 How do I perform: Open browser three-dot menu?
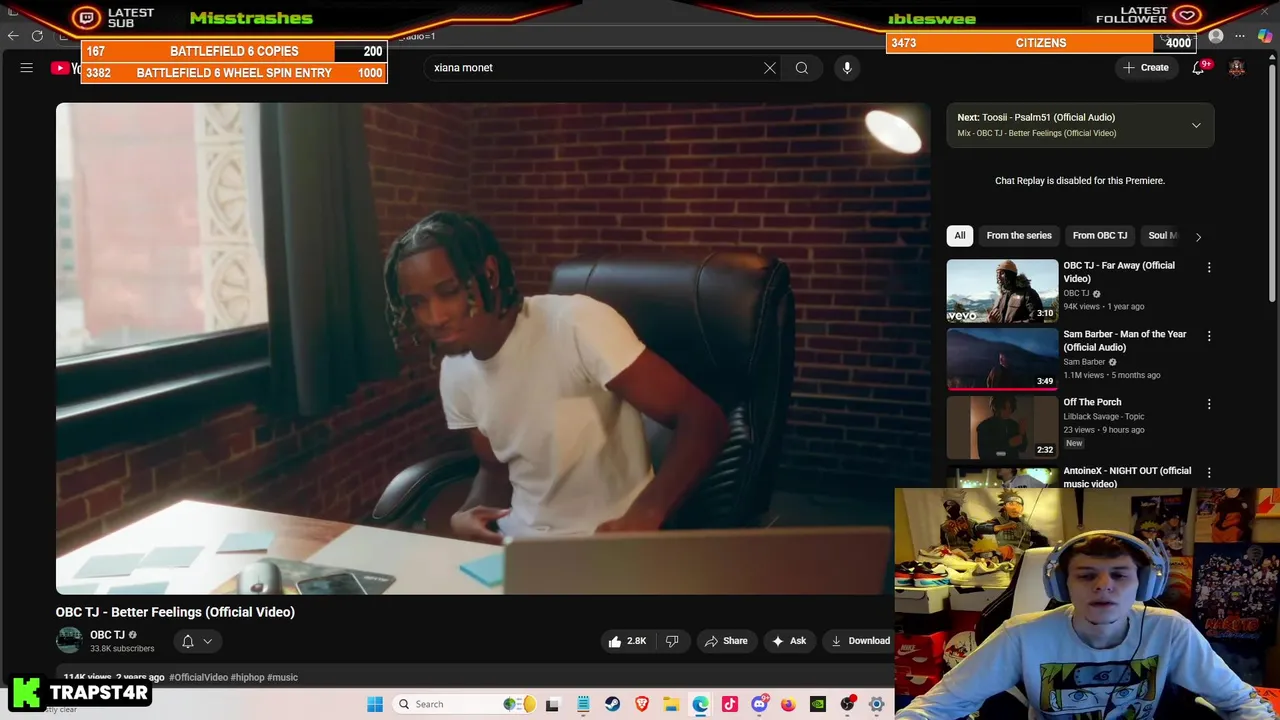pos(1240,36)
